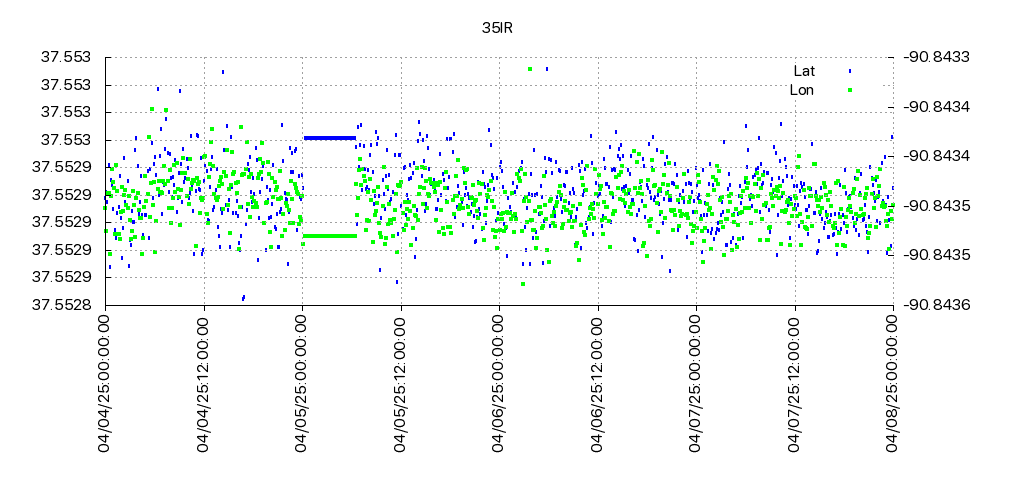Click the green Lon legend marker

[x=850, y=90]
